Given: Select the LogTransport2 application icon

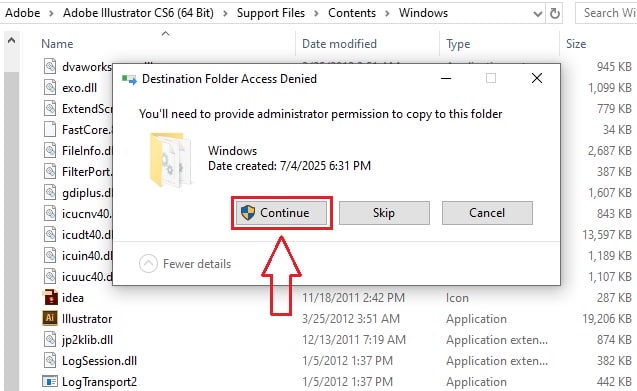Looking at the screenshot, I should (x=50, y=382).
